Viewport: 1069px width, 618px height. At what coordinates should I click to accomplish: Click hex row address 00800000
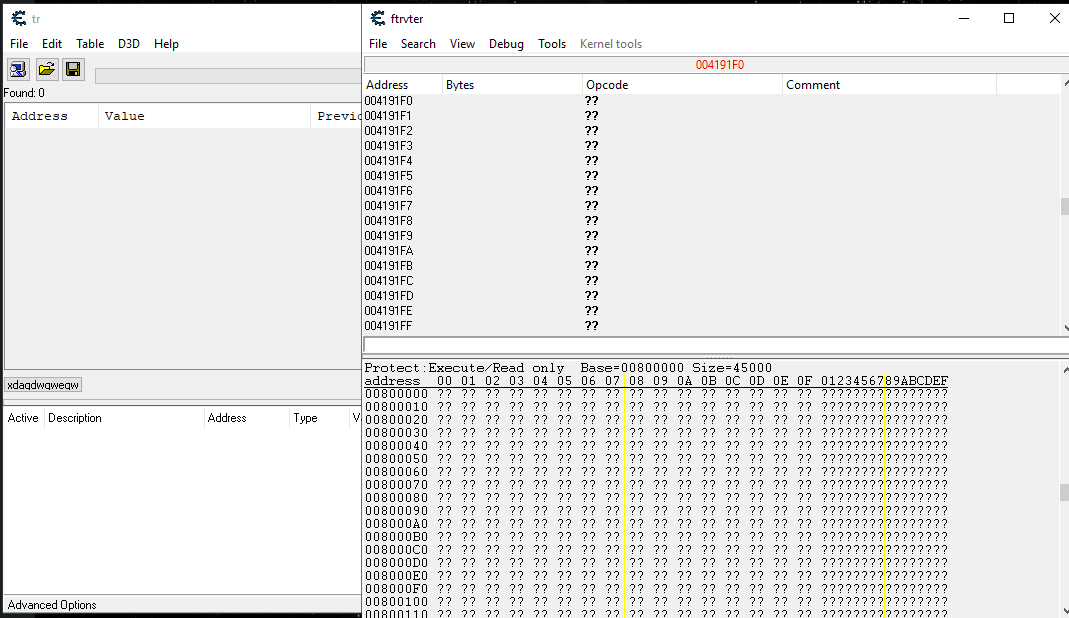point(396,394)
